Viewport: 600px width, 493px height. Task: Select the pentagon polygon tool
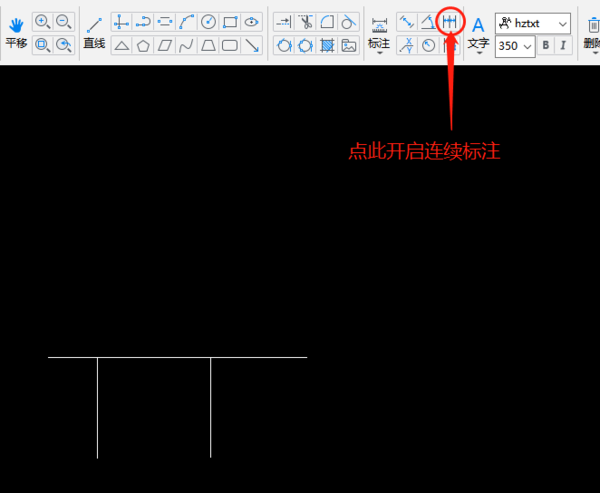143,46
